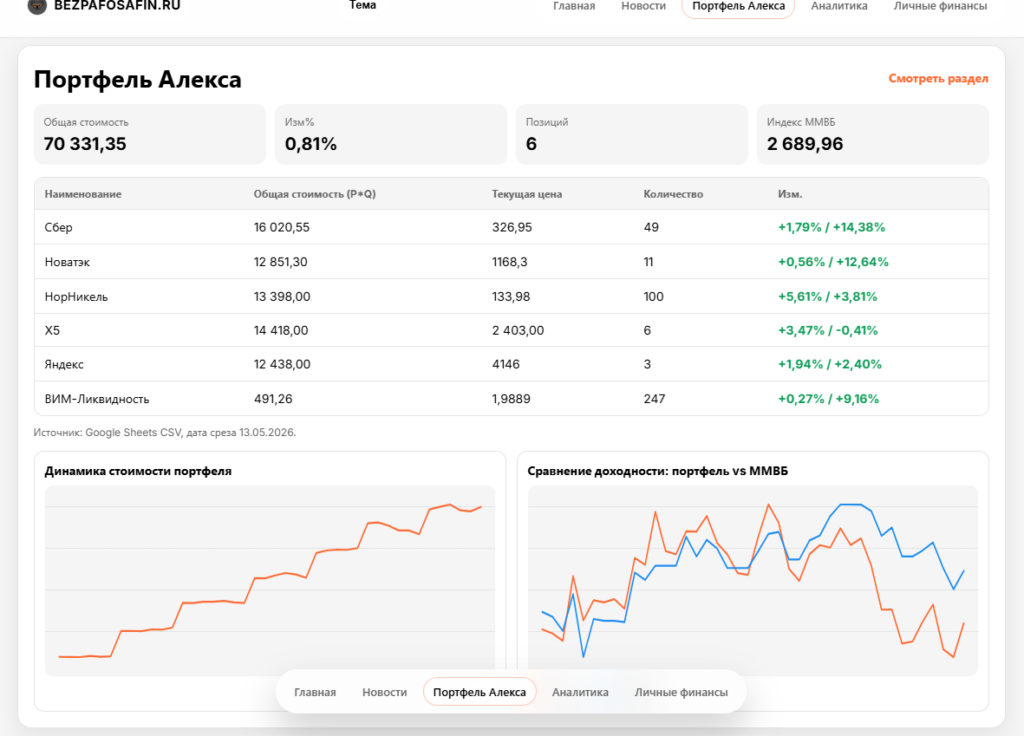The height and width of the screenshot is (736, 1024).
Task: Open Новости in floating bottom bar
Action: click(x=385, y=692)
